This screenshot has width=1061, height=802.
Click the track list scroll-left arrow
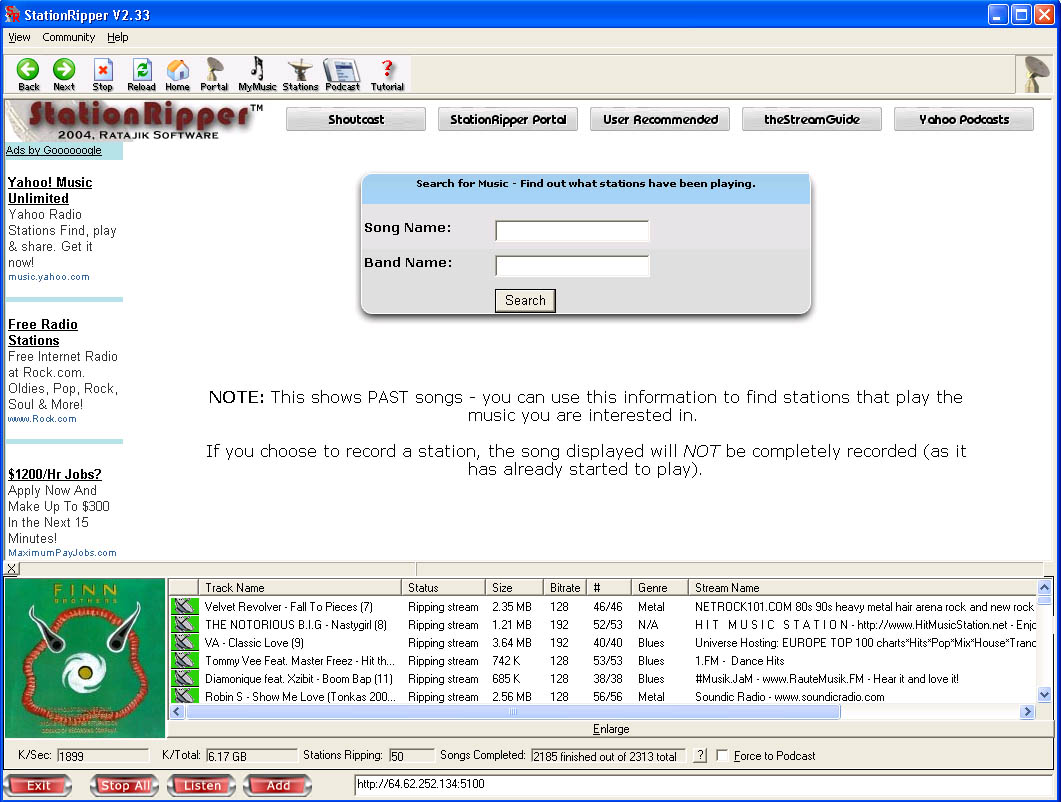click(x=177, y=711)
